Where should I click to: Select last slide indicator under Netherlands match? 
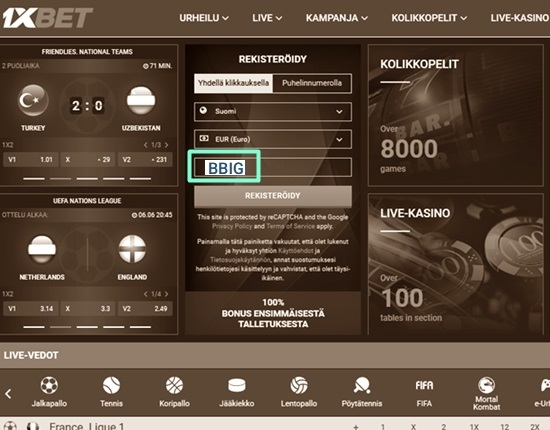(x=140, y=327)
